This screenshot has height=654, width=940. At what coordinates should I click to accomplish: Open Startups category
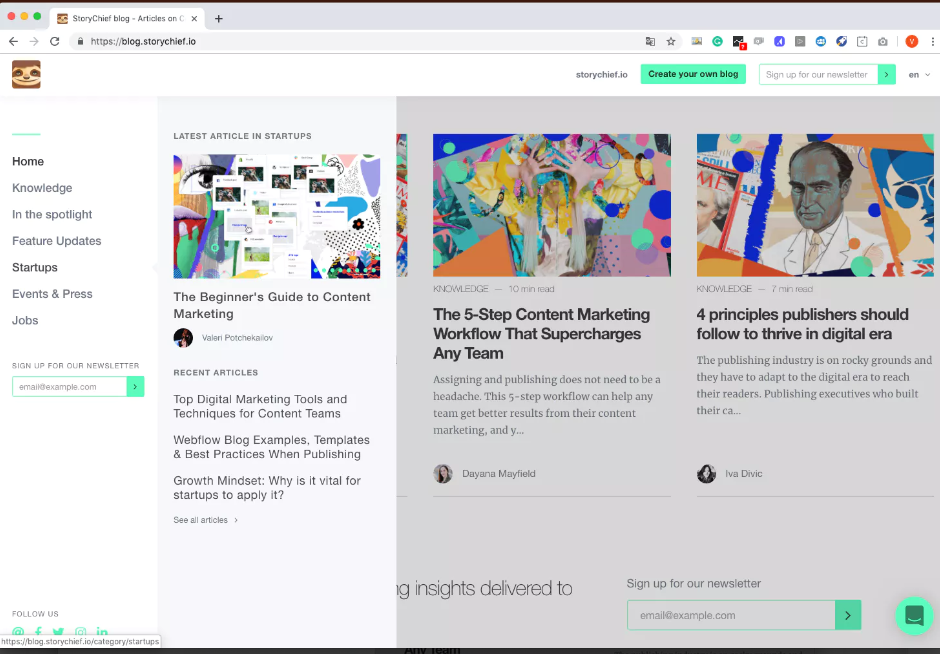coord(35,267)
